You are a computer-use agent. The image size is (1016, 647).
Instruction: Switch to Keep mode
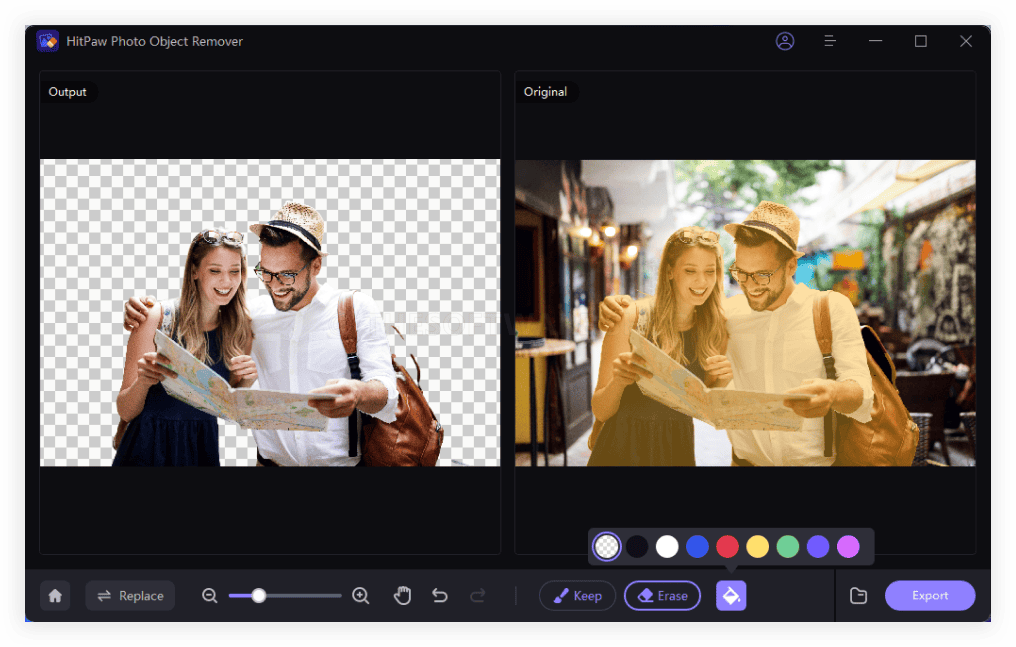577,595
